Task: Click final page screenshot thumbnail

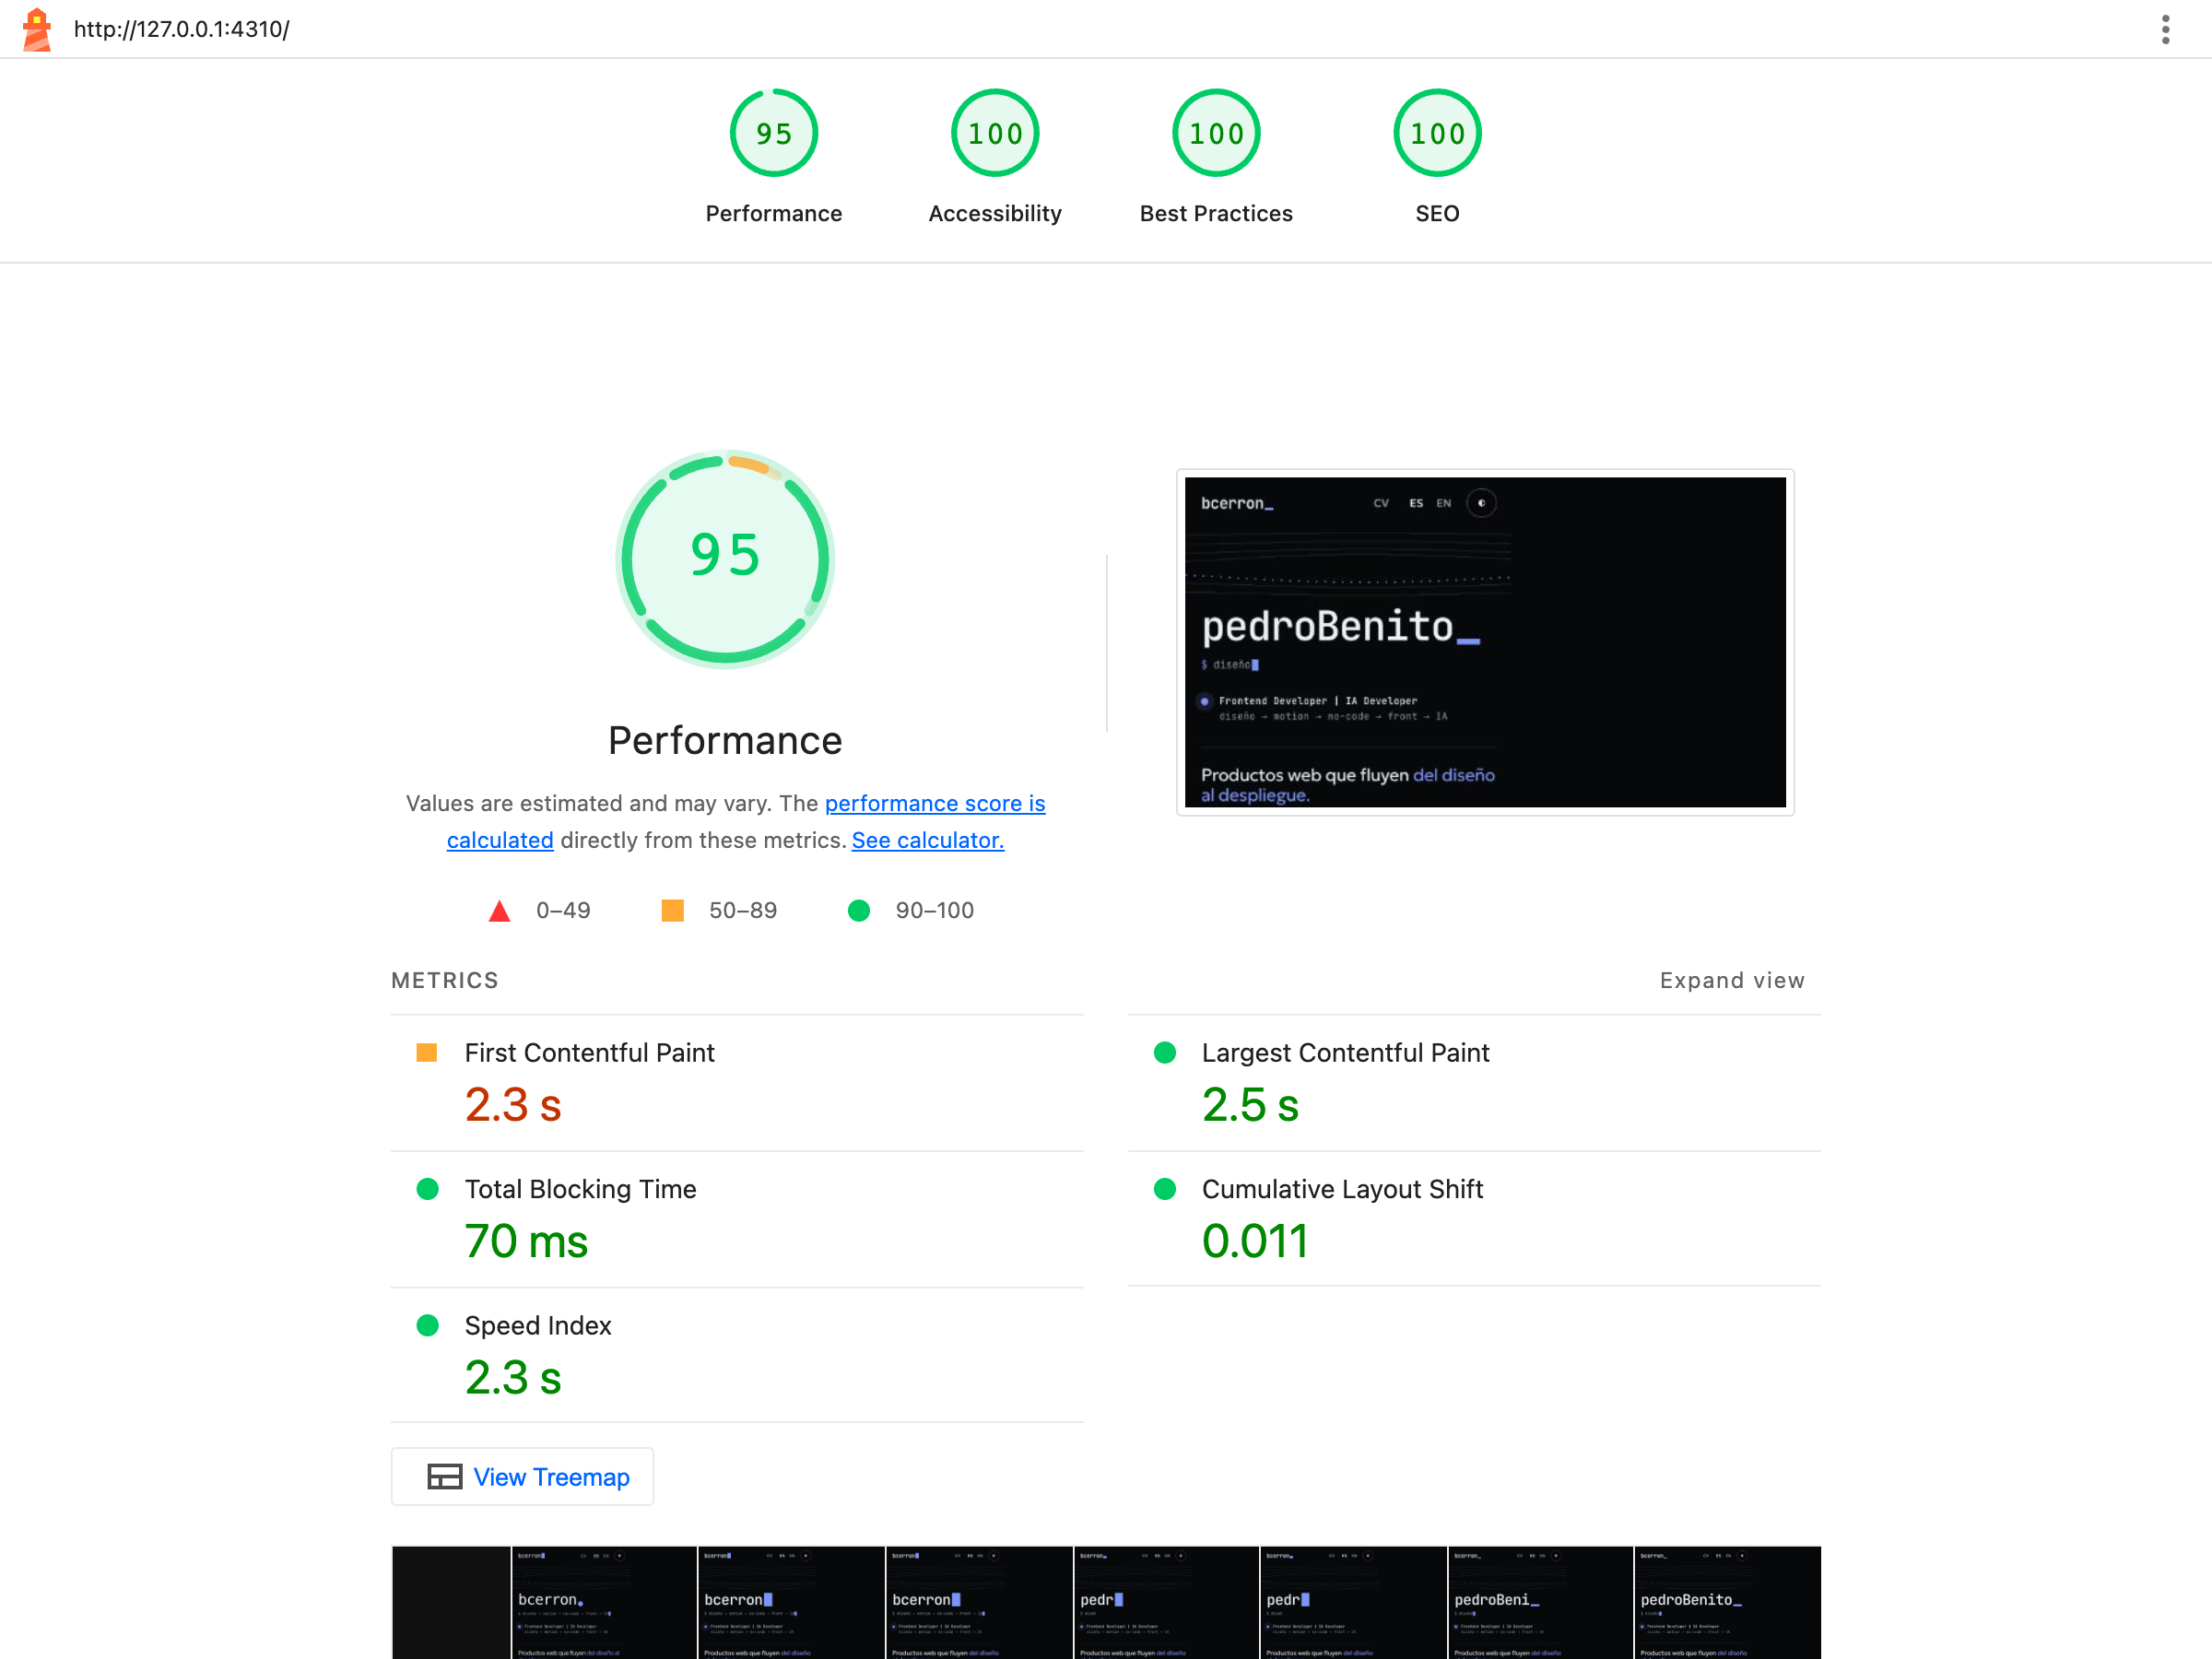Action: point(1485,642)
